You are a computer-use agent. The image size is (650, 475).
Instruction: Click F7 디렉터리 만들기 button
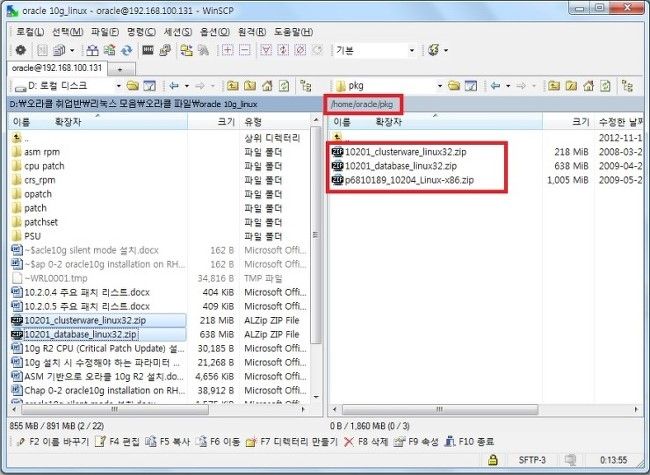tap(292, 442)
